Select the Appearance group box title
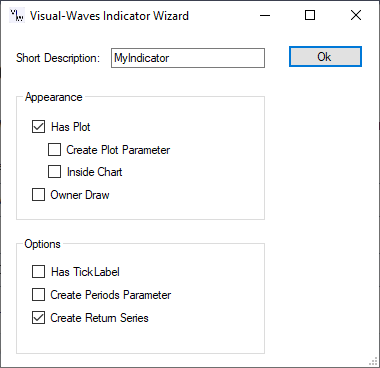The width and height of the screenshot is (380, 368). [54, 97]
